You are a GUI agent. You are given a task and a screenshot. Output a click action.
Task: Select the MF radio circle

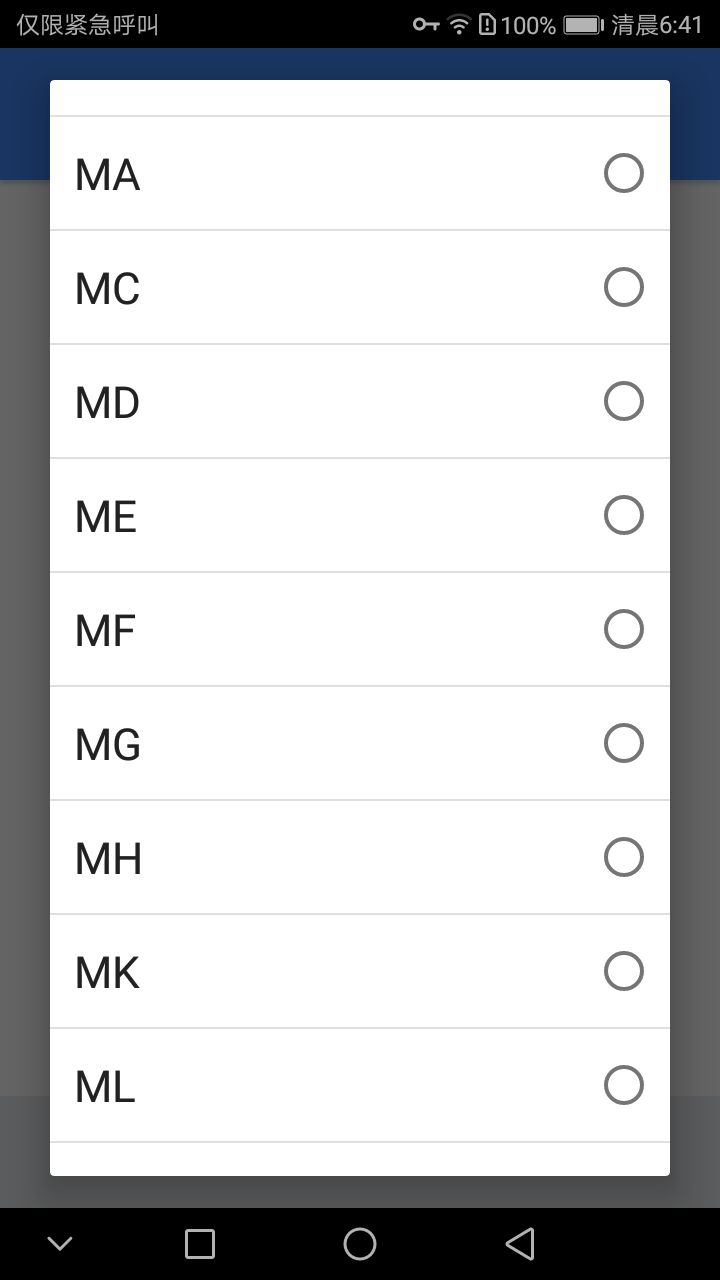624,629
